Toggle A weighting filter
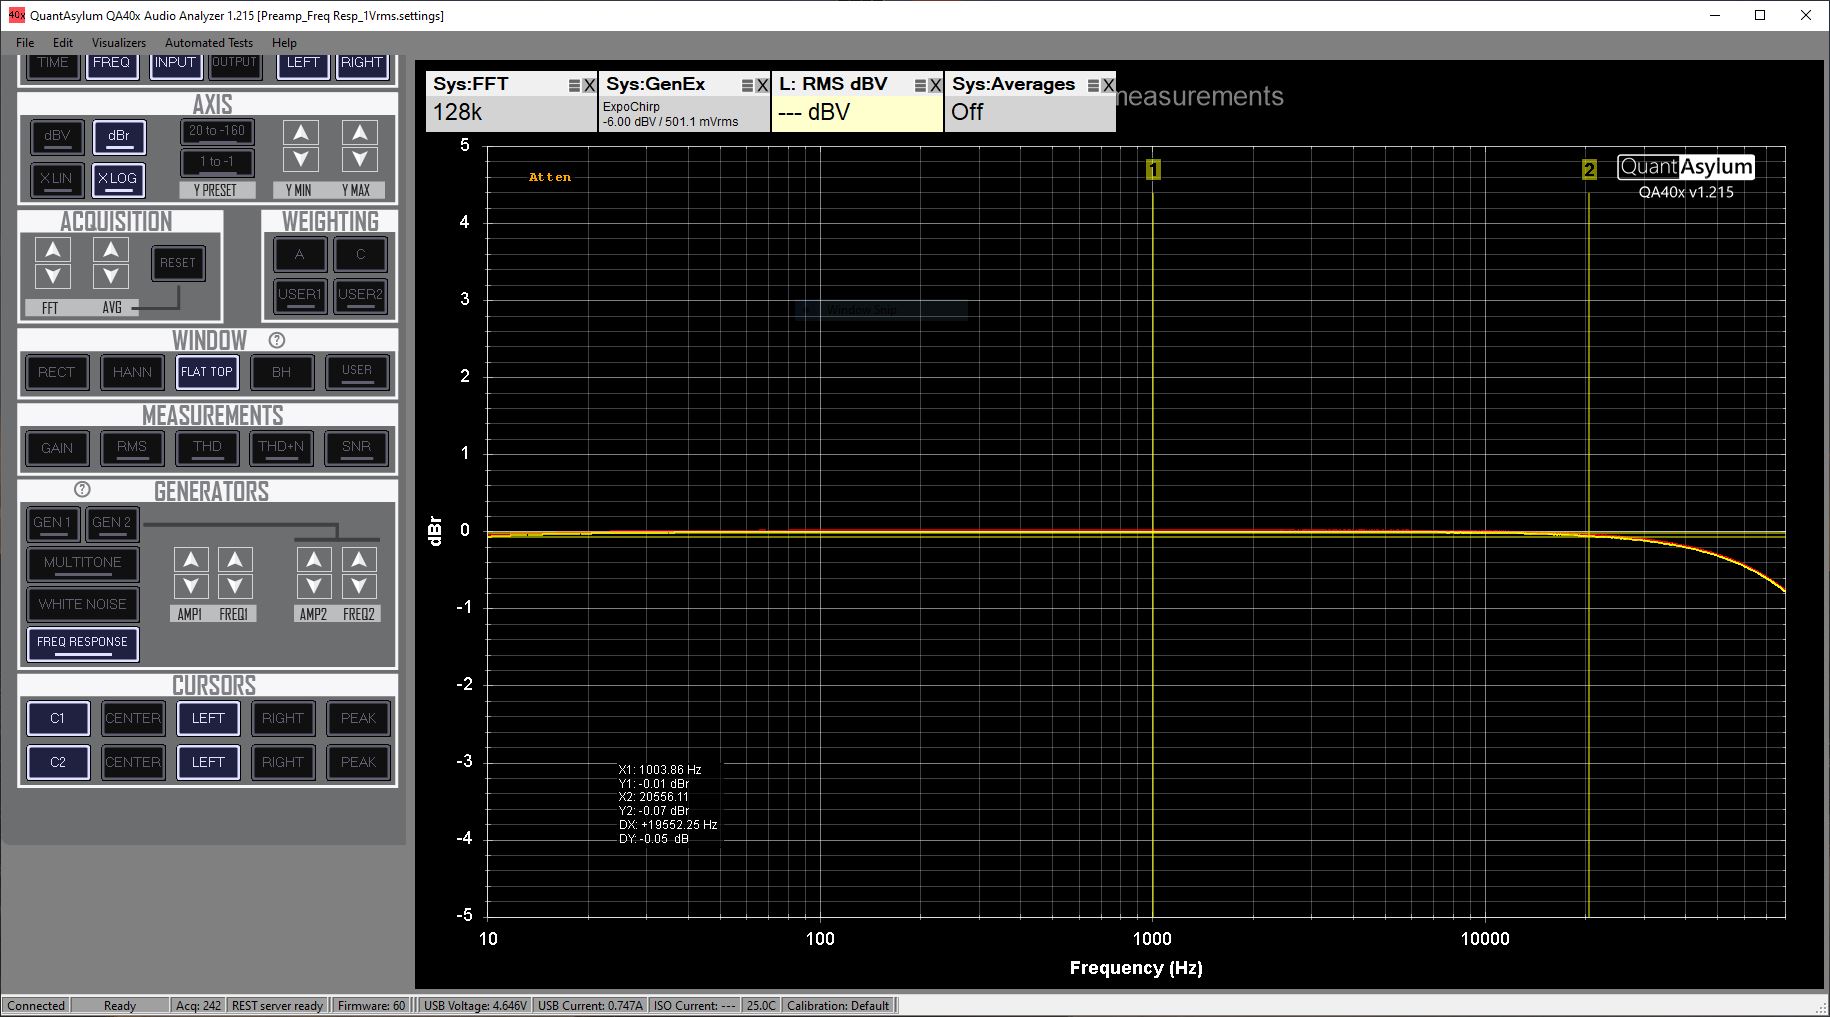This screenshot has height=1017, width=1830. point(300,255)
